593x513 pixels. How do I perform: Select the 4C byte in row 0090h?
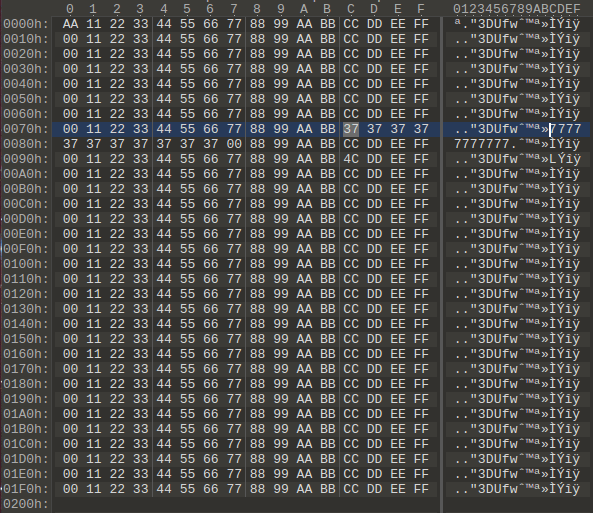[351, 159]
